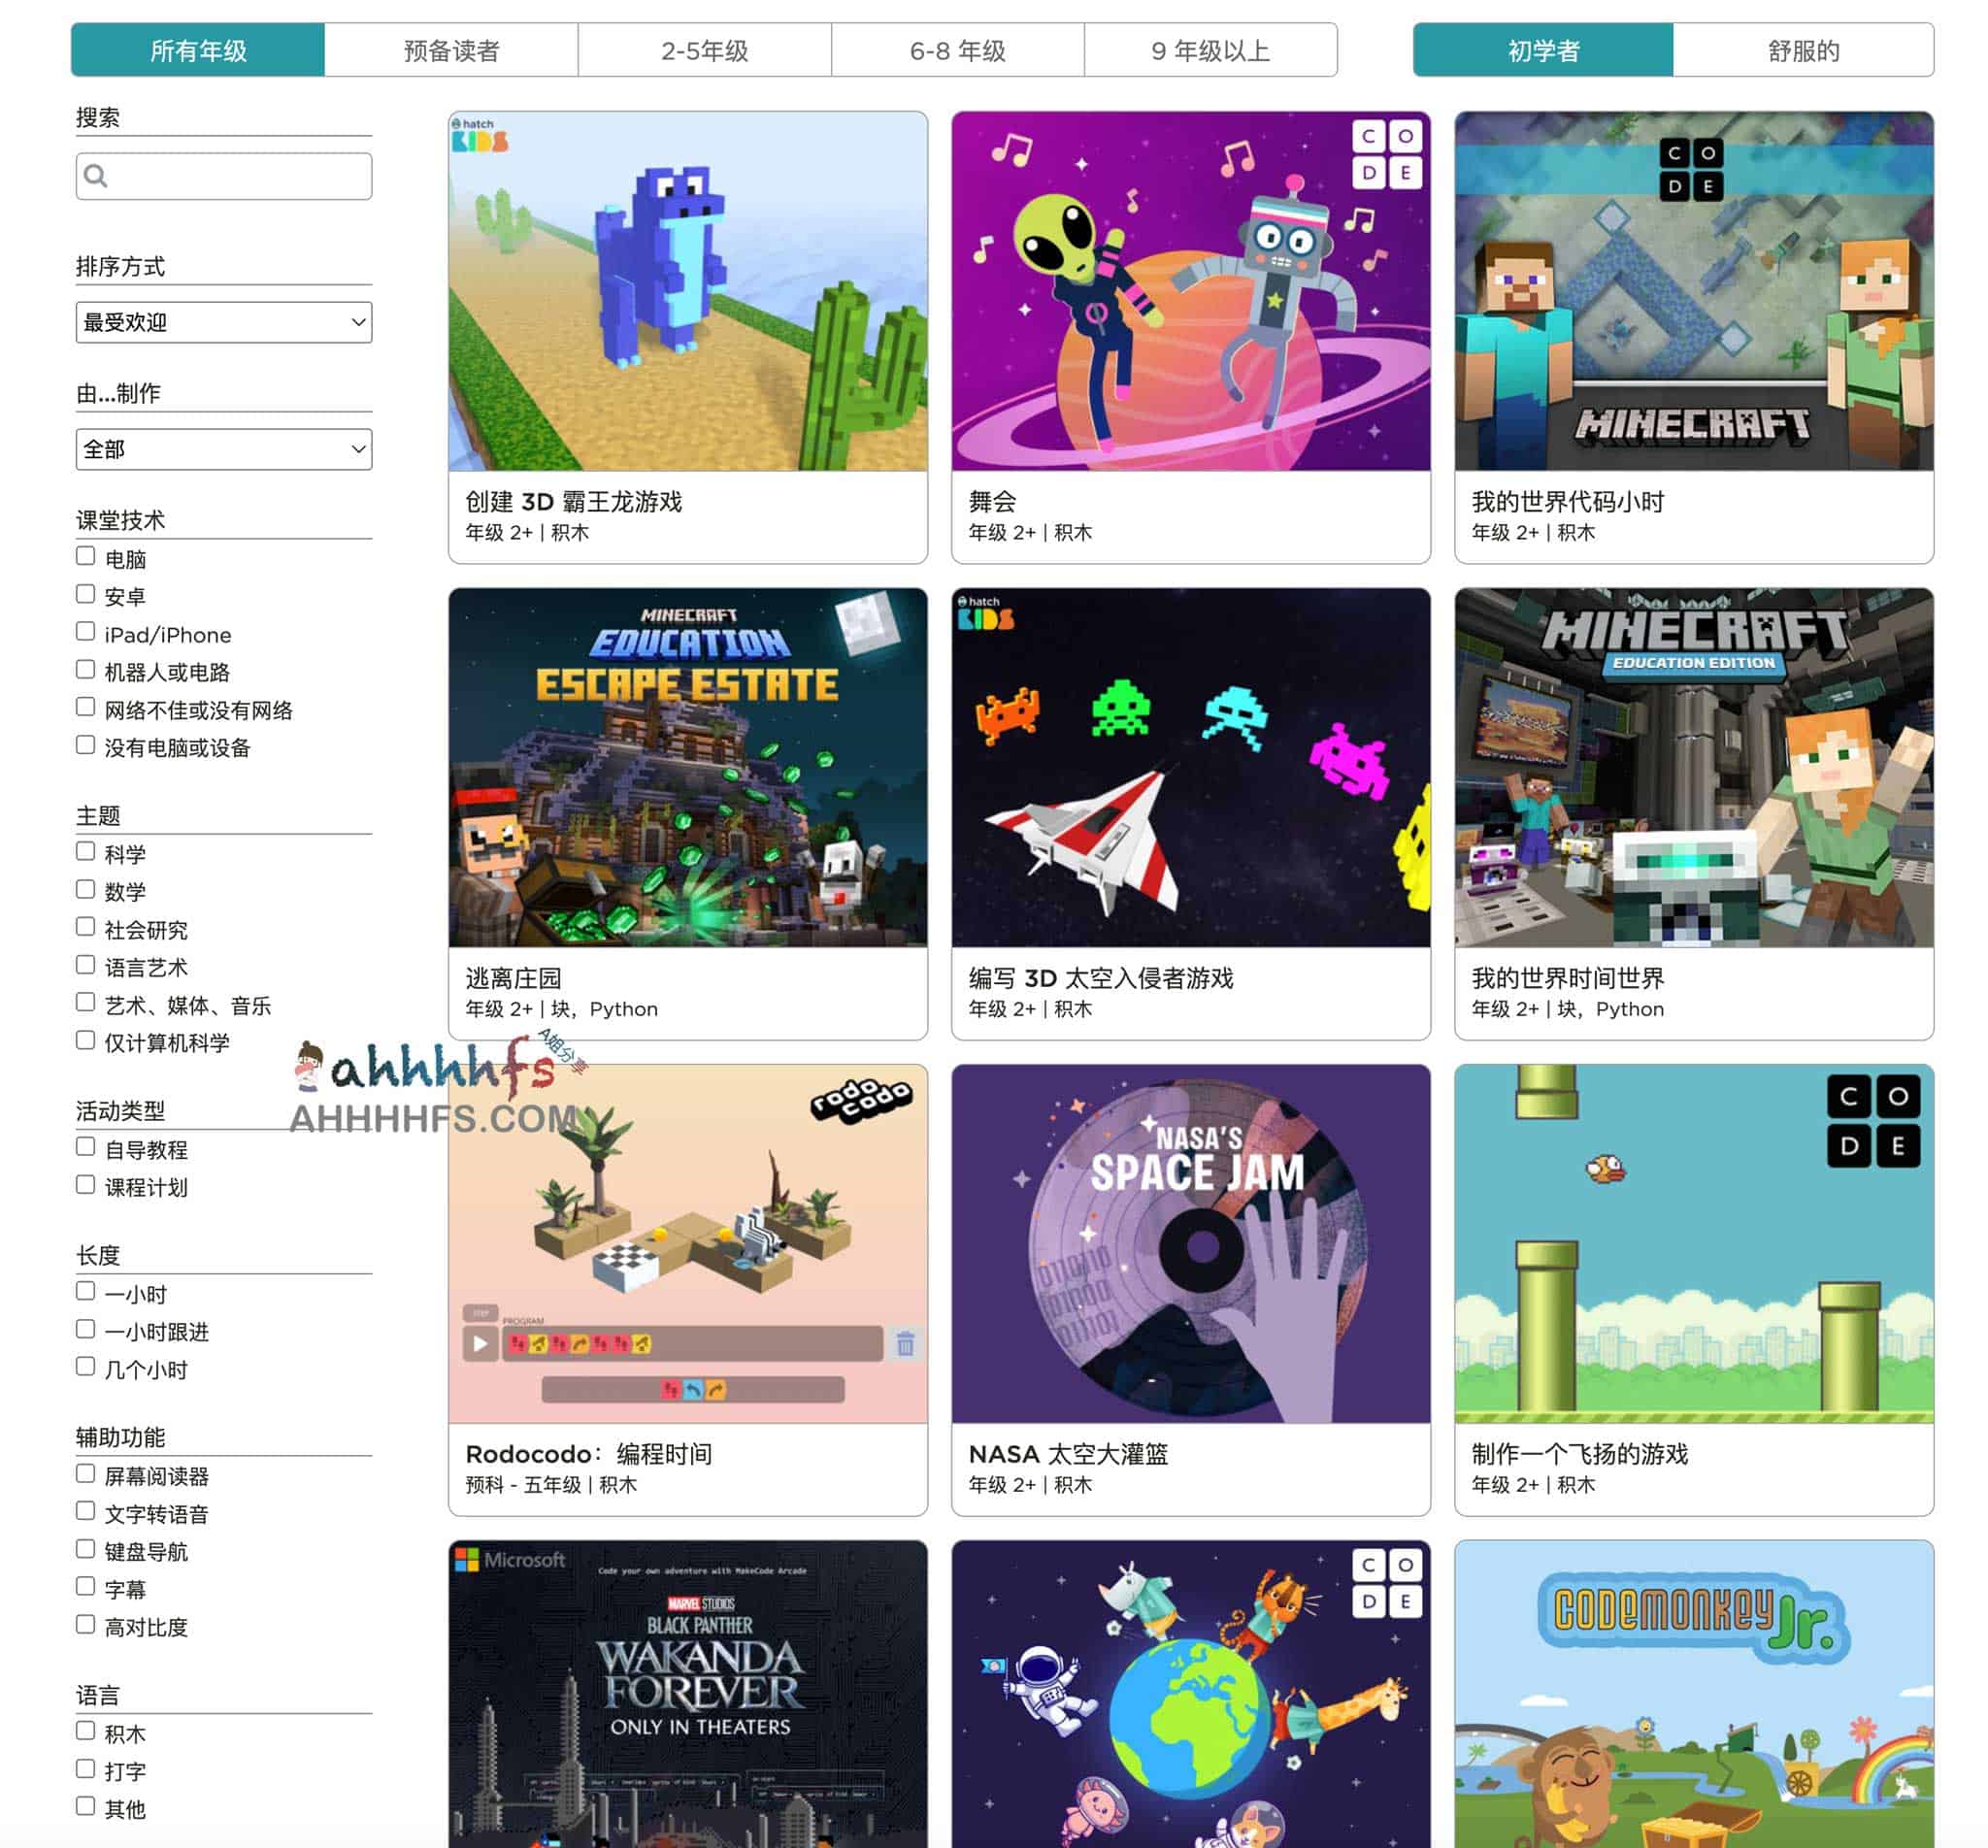Check the 自导教程 activity type option

[85, 1146]
